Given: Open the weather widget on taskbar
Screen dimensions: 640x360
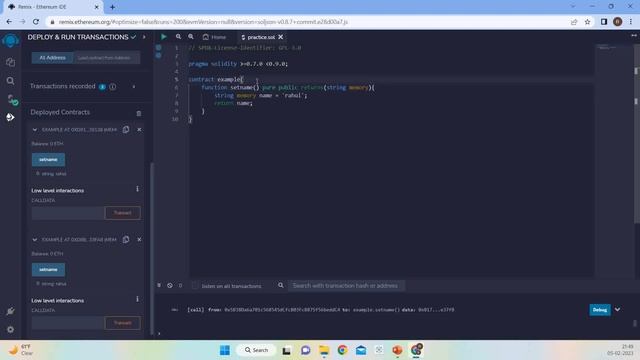Looking at the screenshot, I should coord(21,350).
